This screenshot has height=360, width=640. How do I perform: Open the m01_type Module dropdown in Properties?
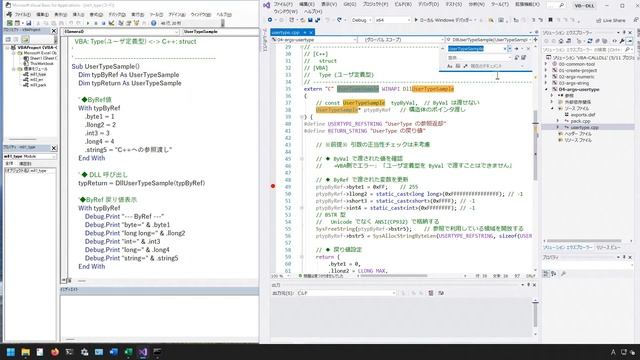30,156
